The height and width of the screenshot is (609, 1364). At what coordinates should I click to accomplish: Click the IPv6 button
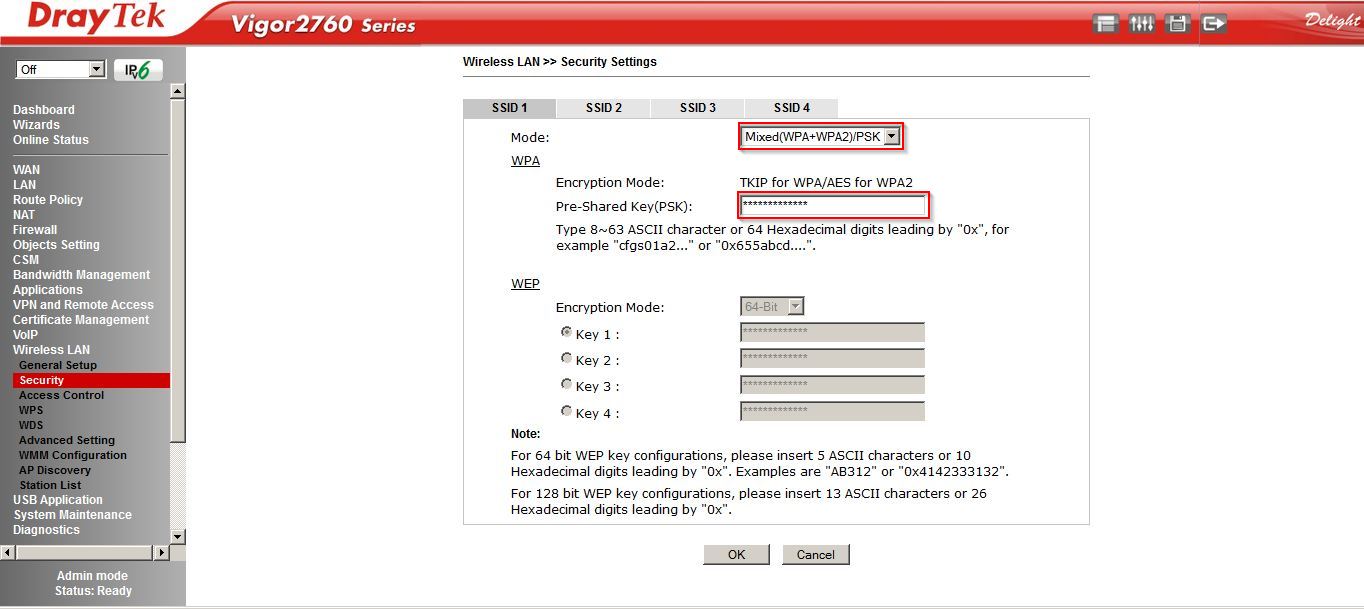point(138,70)
